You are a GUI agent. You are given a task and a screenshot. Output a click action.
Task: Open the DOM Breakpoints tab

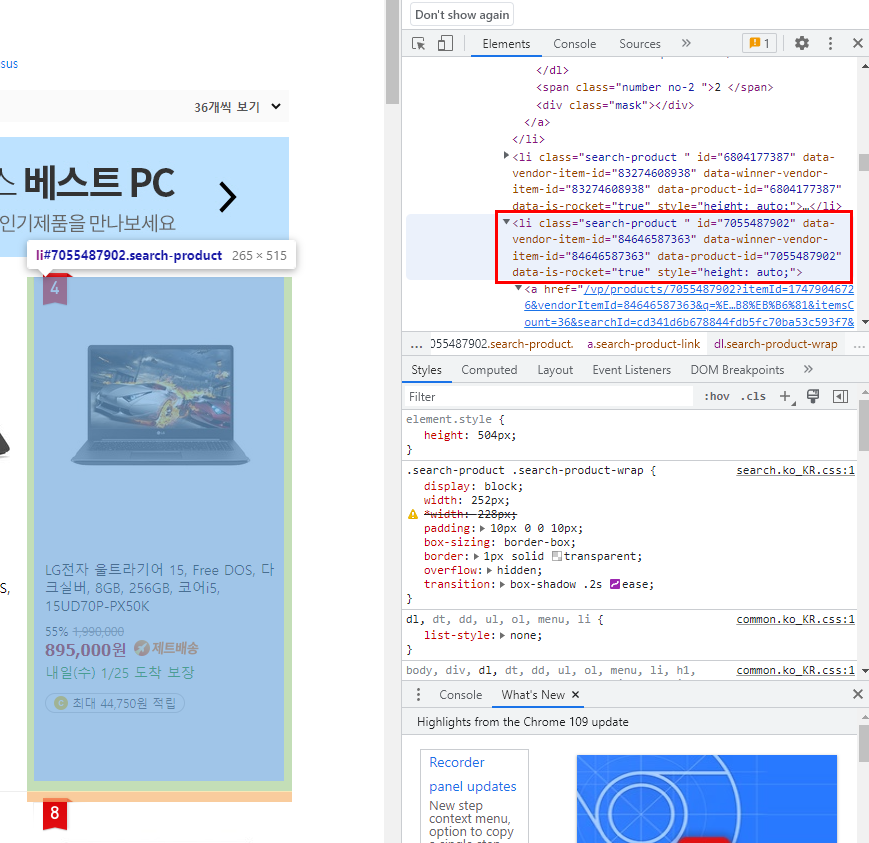(737, 370)
